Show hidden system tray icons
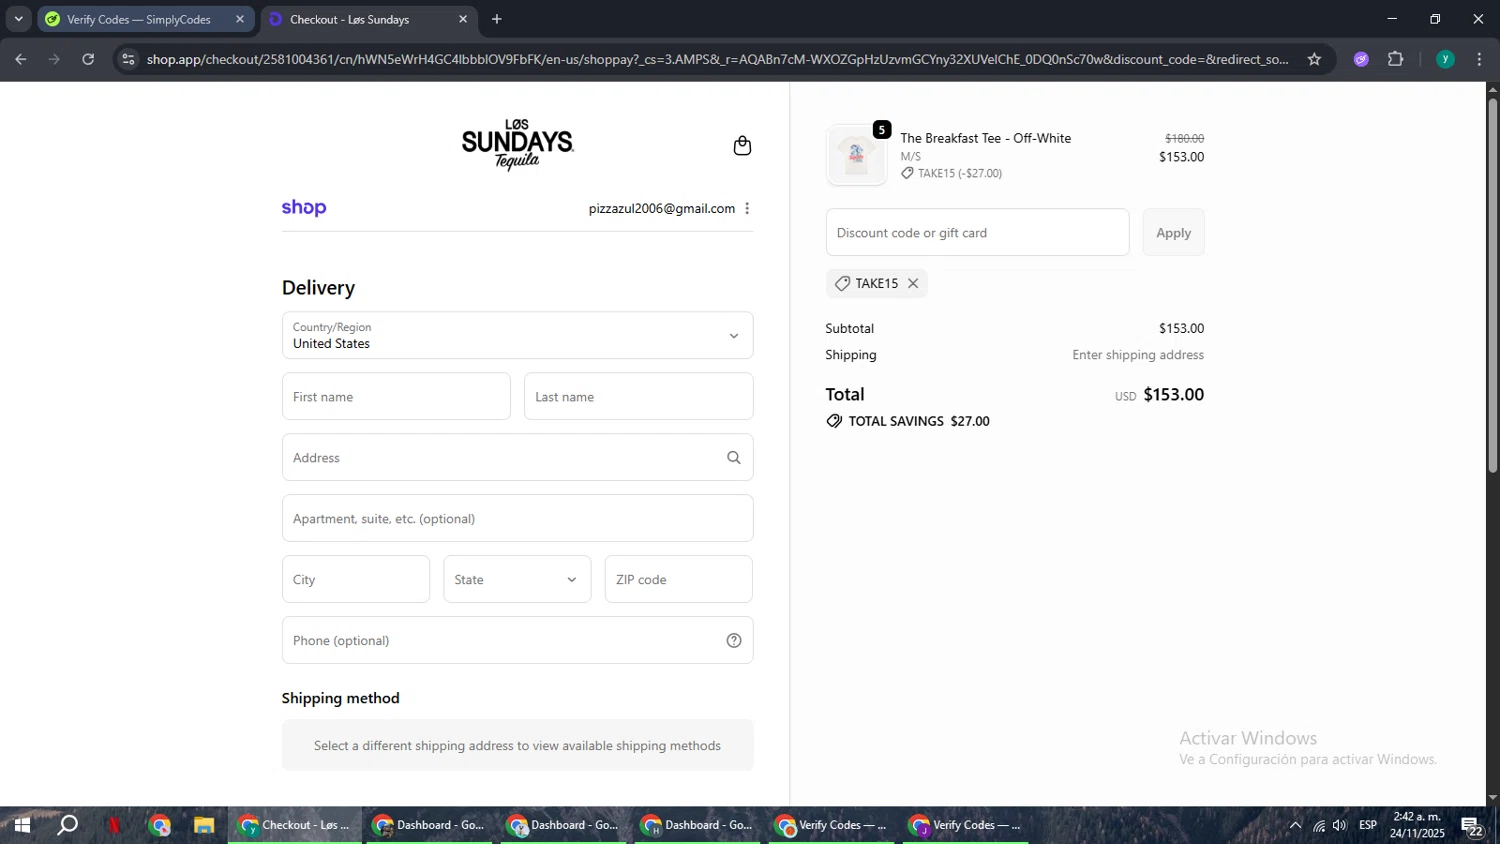1500x844 pixels. click(x=1295, y=825)
